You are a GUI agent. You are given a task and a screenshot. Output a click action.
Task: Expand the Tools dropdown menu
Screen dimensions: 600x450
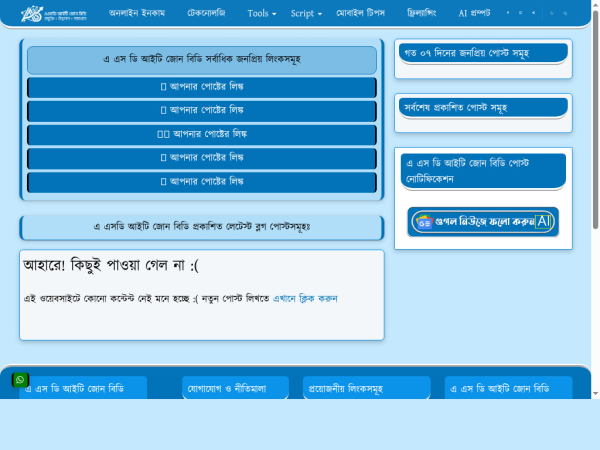tap(262, 13)
